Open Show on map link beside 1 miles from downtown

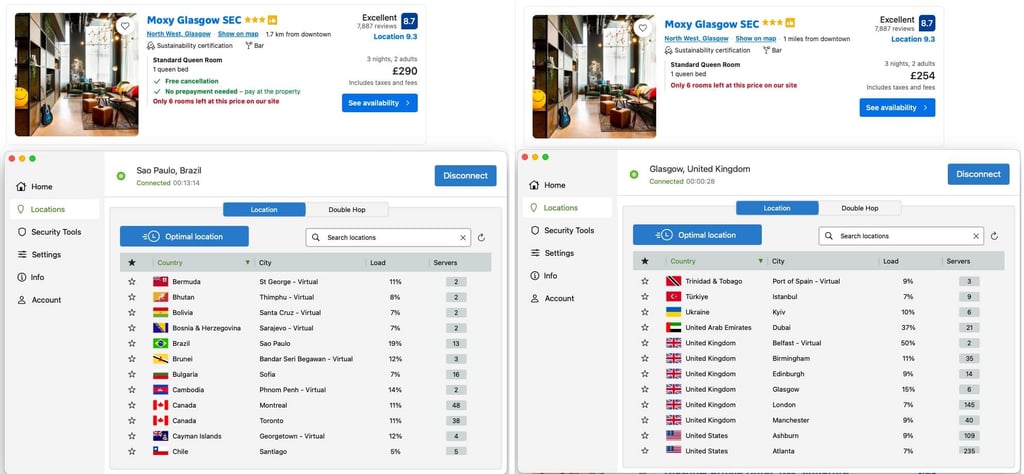click(756, 39)
